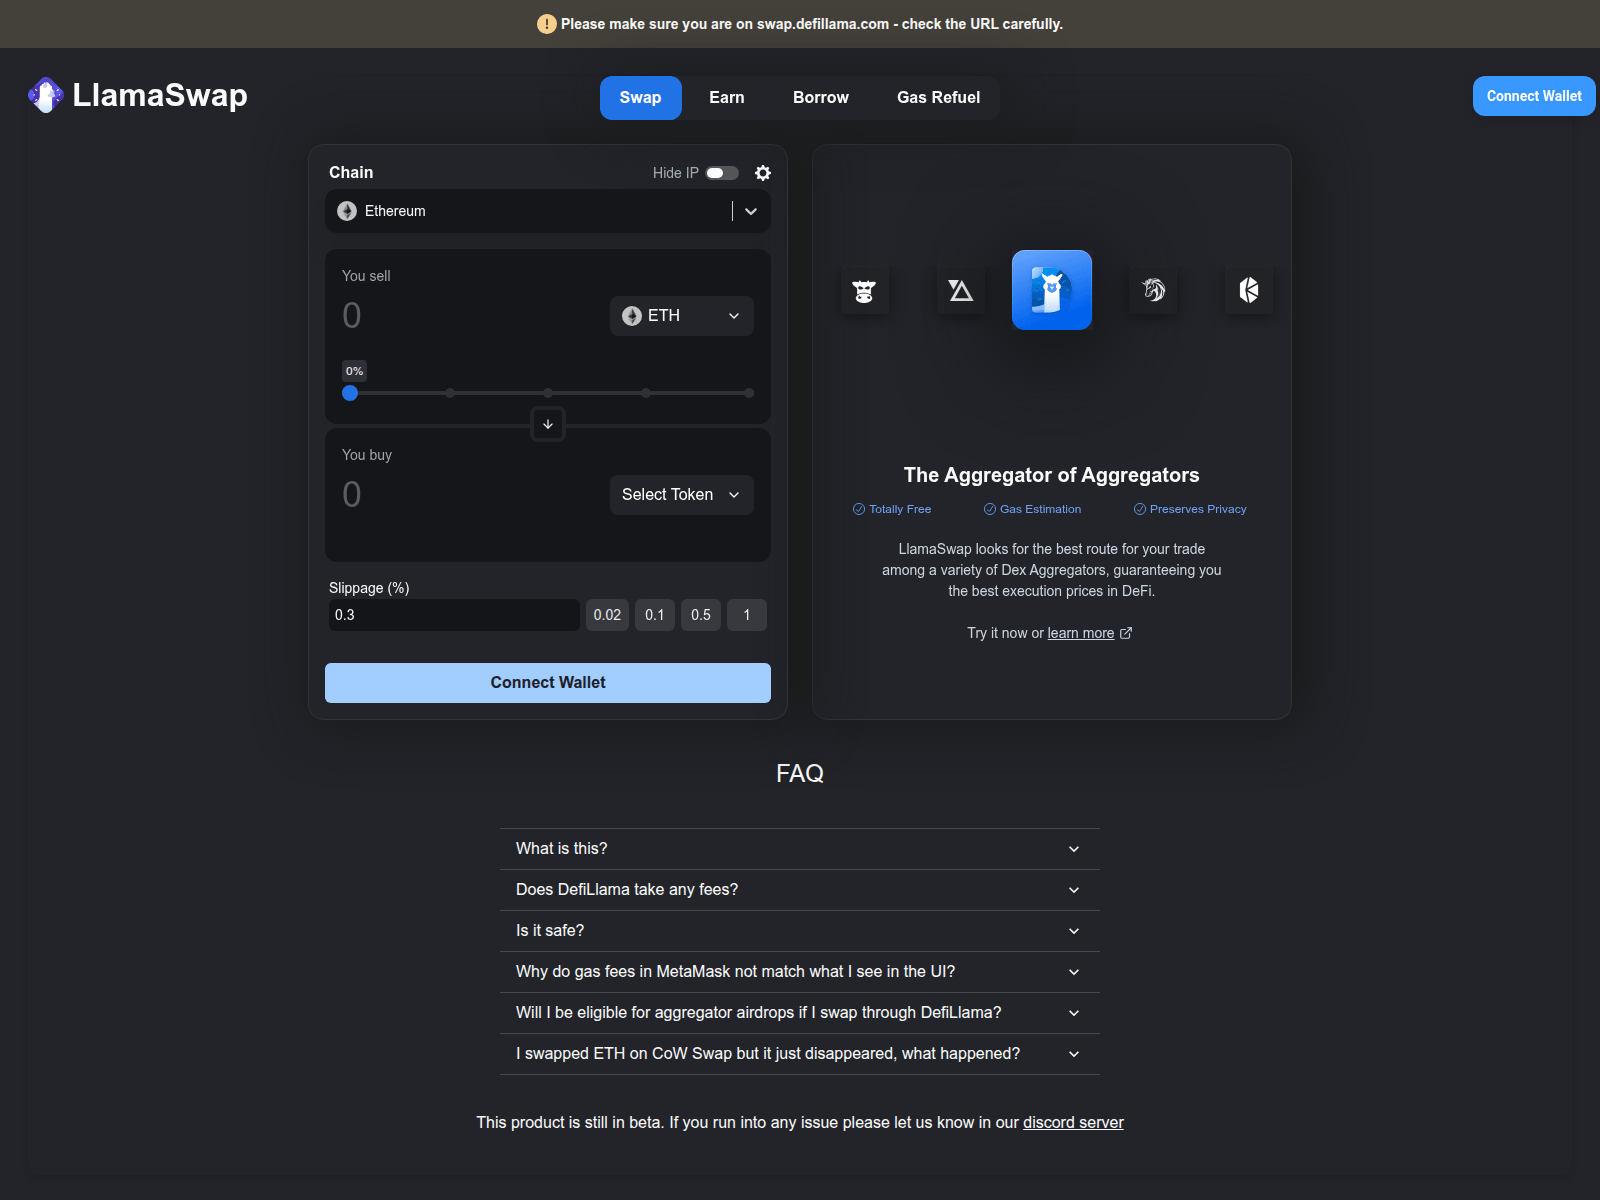Click the swap direction arrow button
1600x1200 pixels.
tap(548, 425)
